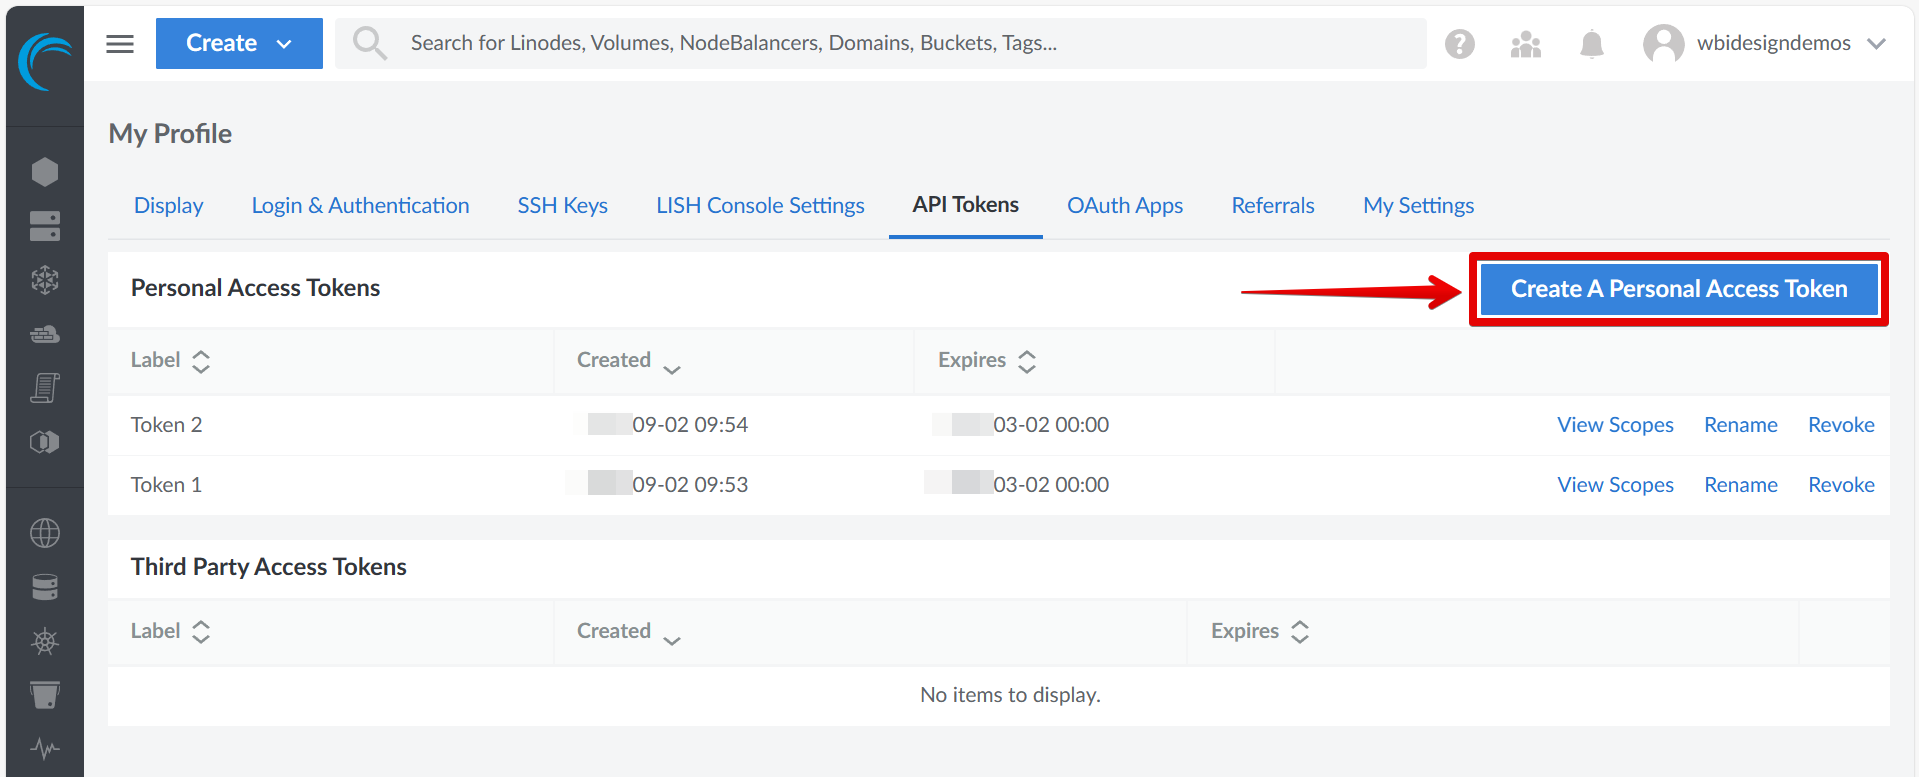Open Object Storage from the bucket sidebar icon
This screenshot has width=1919, height=777.
click(x=45, y=695)
